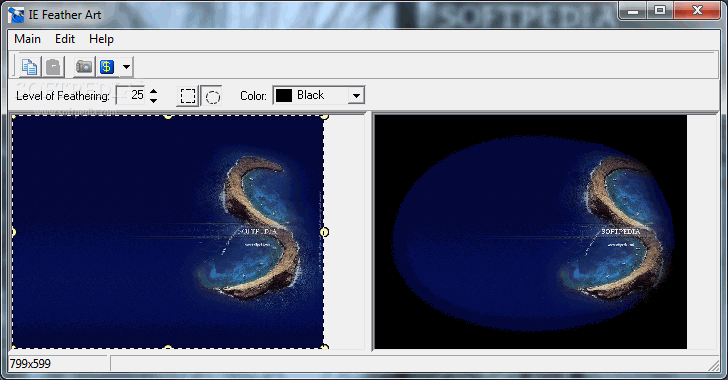Select the rectangular feather shape
728x380 pixels.
(188, 96)
